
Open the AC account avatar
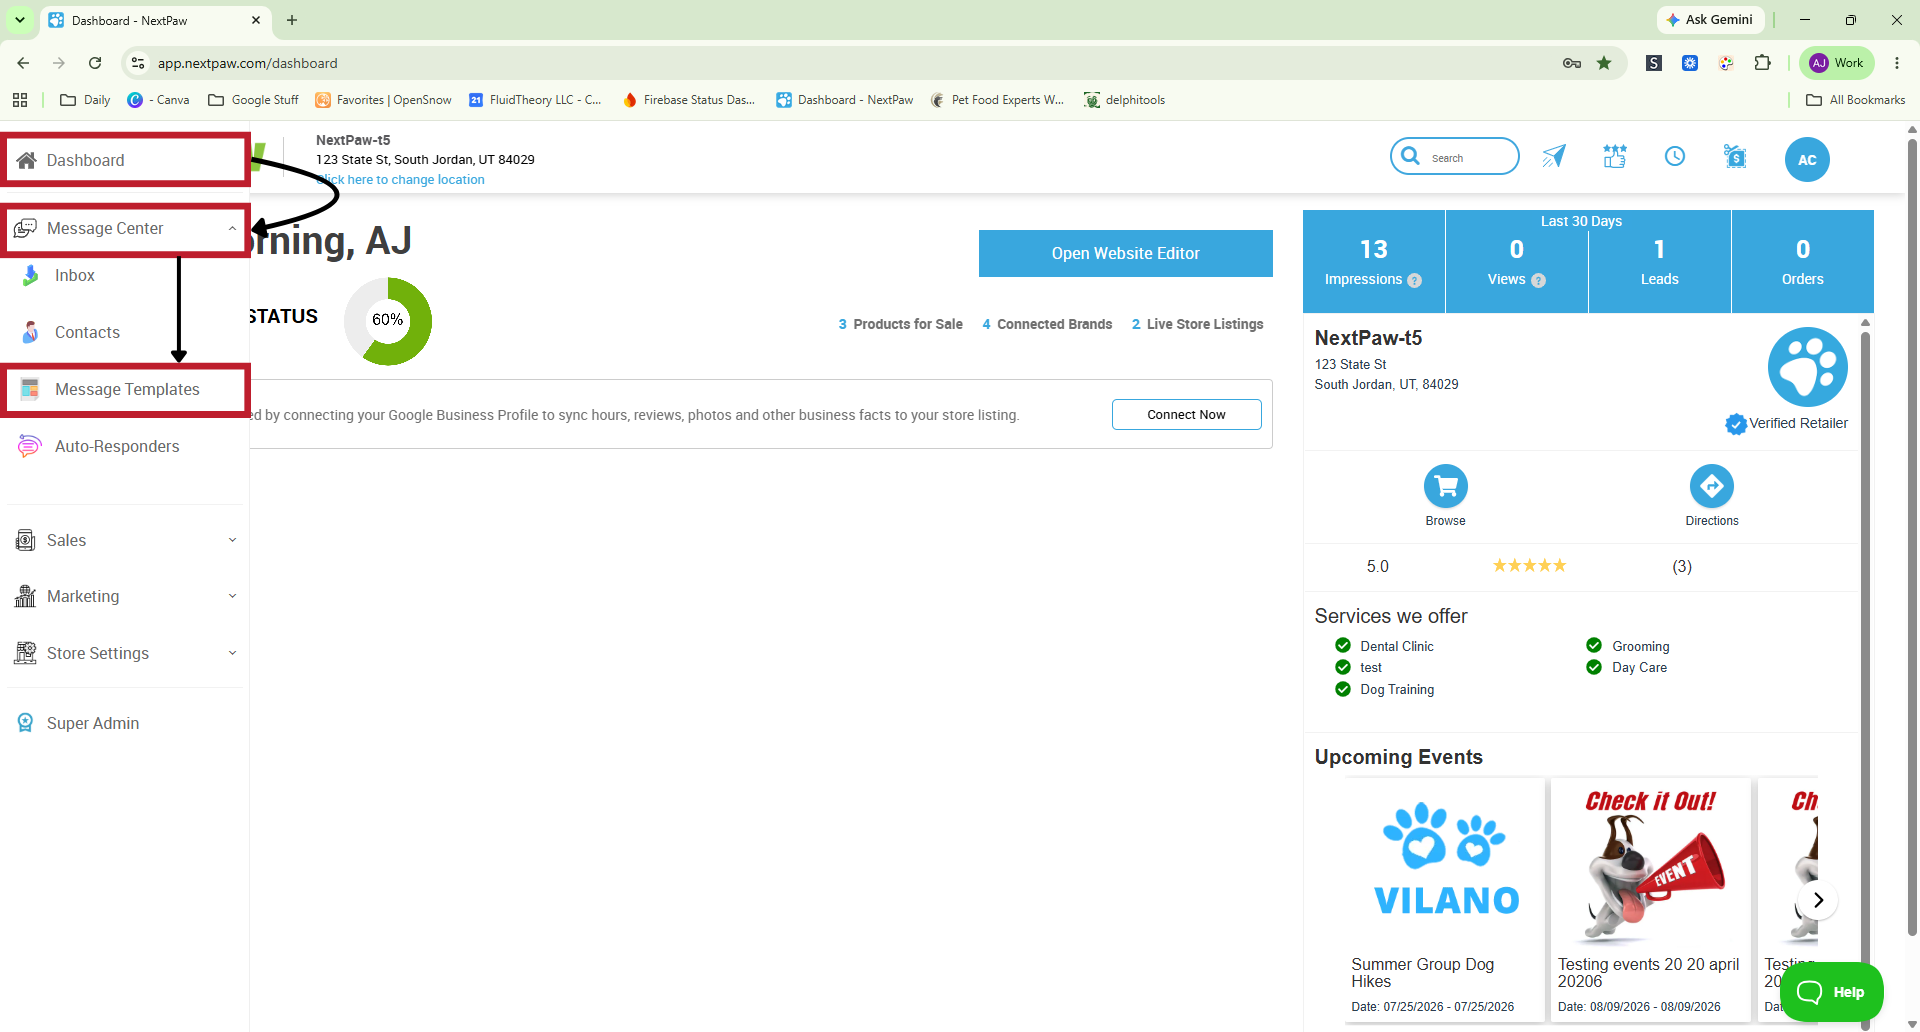tap(1807, 160)
